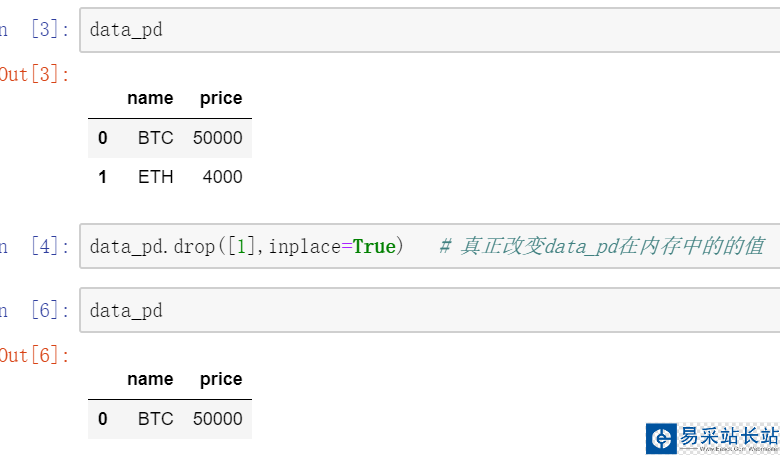Select the price header in Out[6] table
The width and height of the screenshot is (780, 455).
pyautogui.click(x=221, y=379)
